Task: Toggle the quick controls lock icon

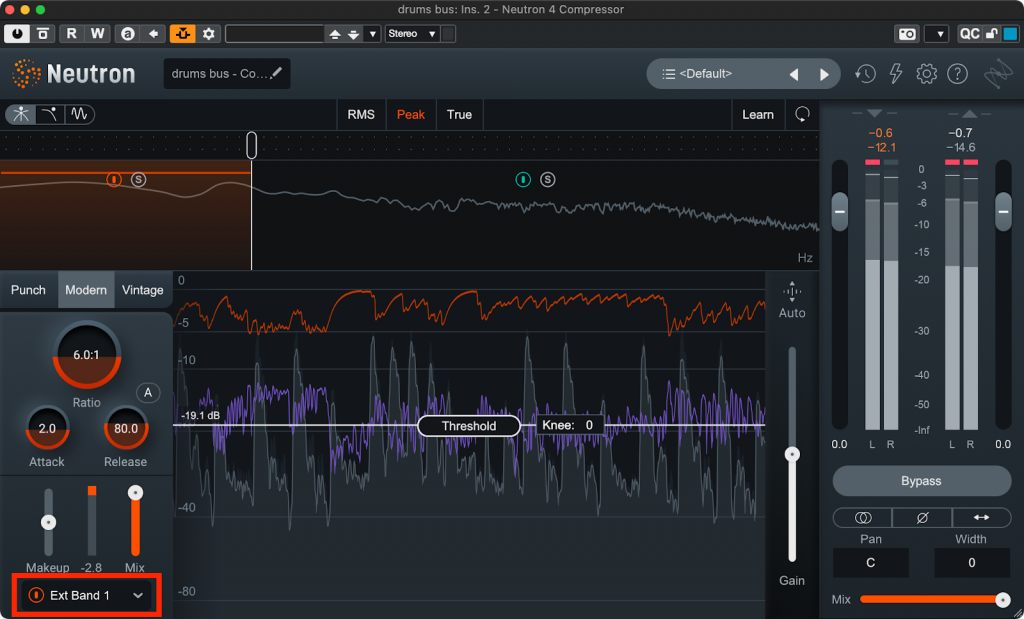Action: [x=991, y=34]
